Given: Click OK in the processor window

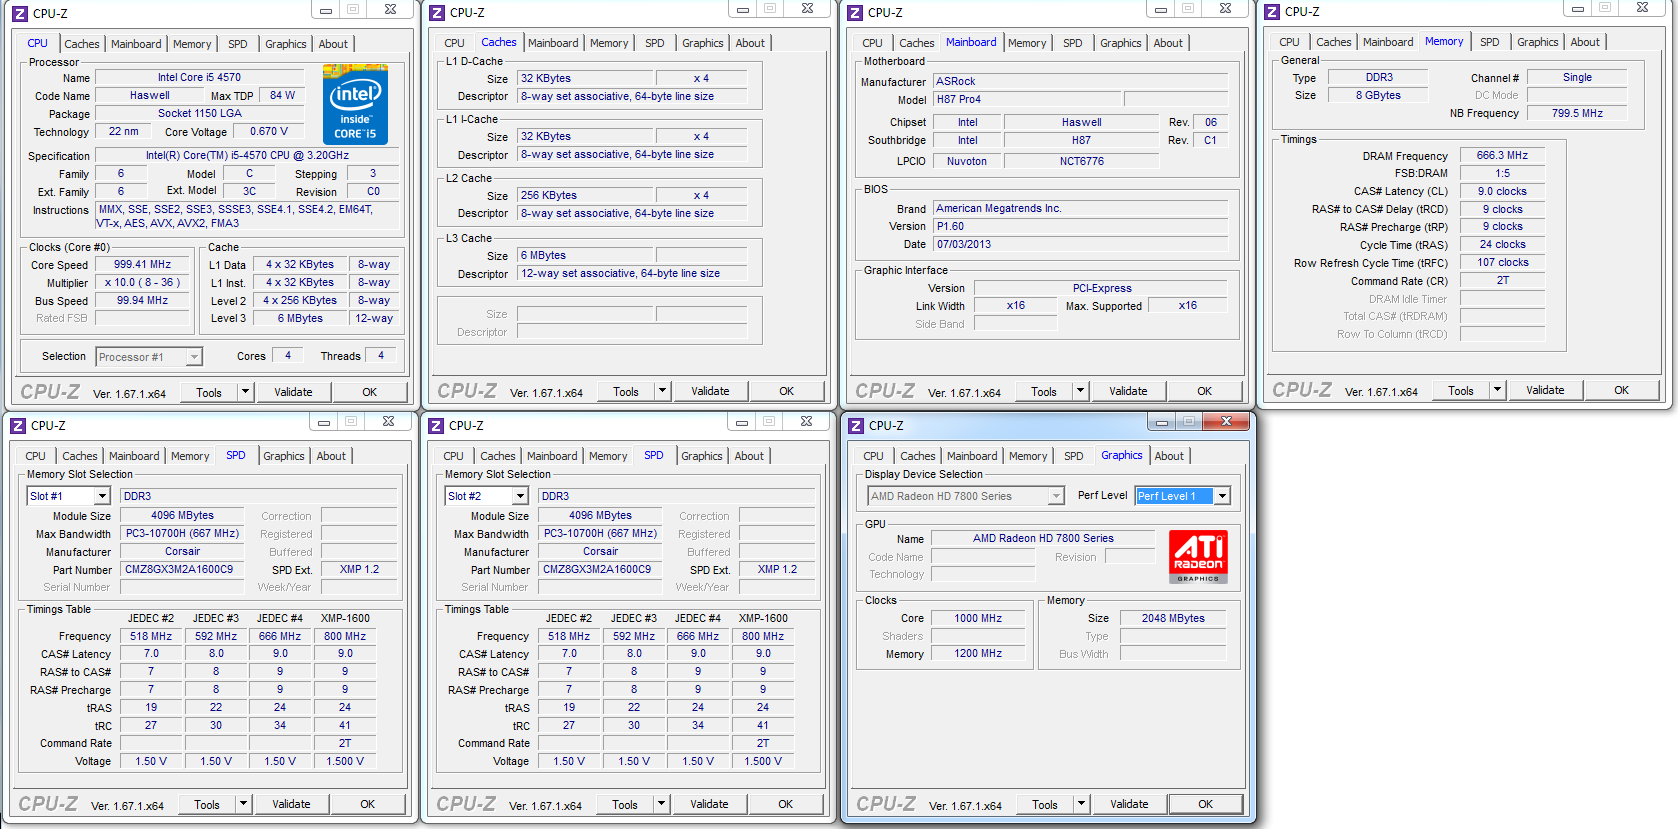Looking at the screenshot, I should click(370, 392).
